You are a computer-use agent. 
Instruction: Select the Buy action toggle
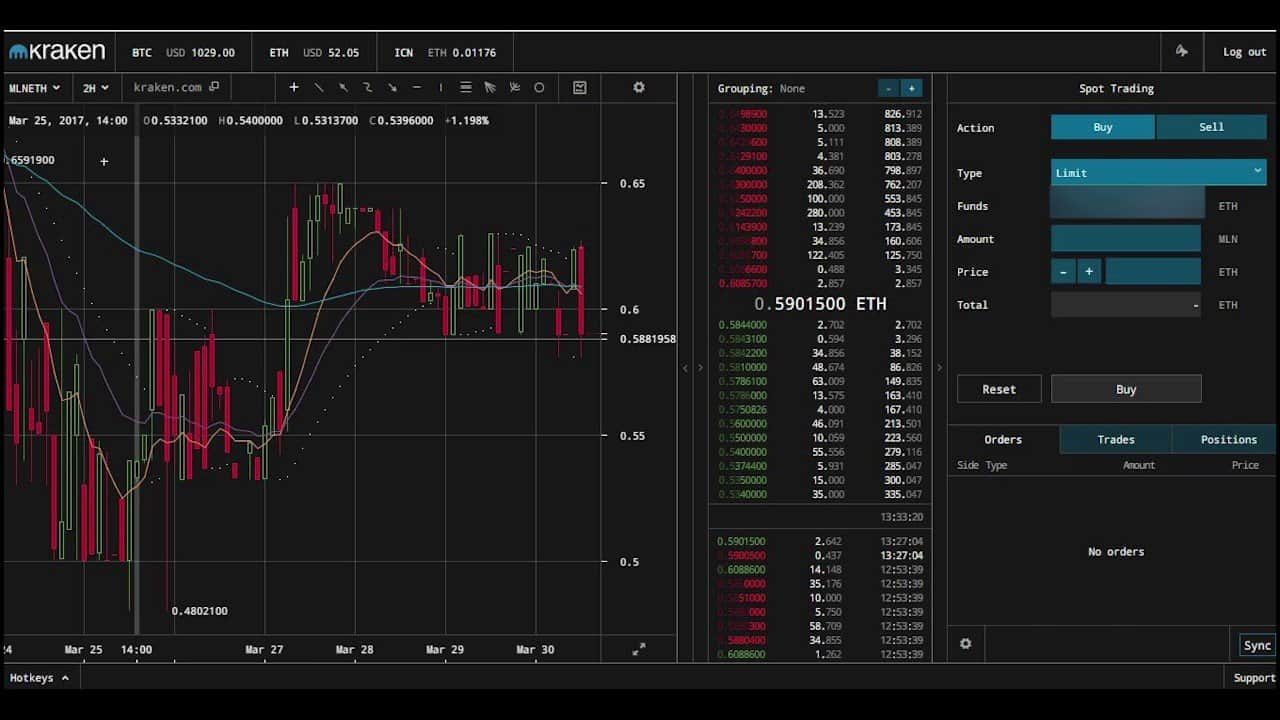1103,127
